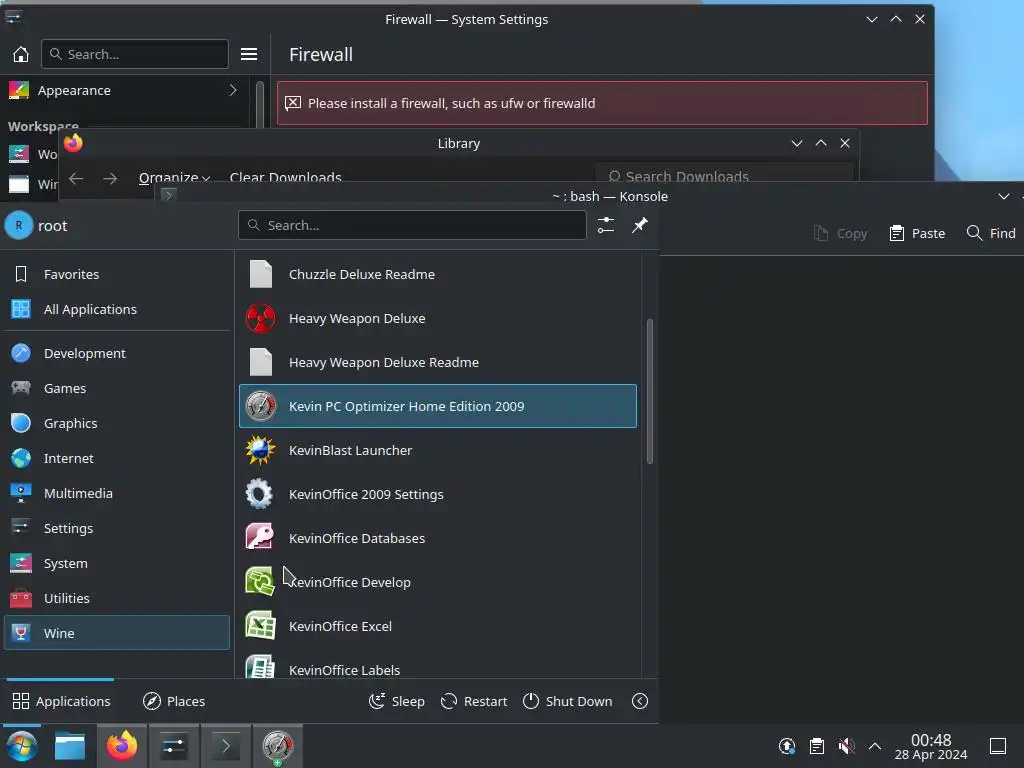Viewport: 1024px width, 768px height.
Task: Open Organize dropdown in Library window
Action: click(x=174, y=177)
